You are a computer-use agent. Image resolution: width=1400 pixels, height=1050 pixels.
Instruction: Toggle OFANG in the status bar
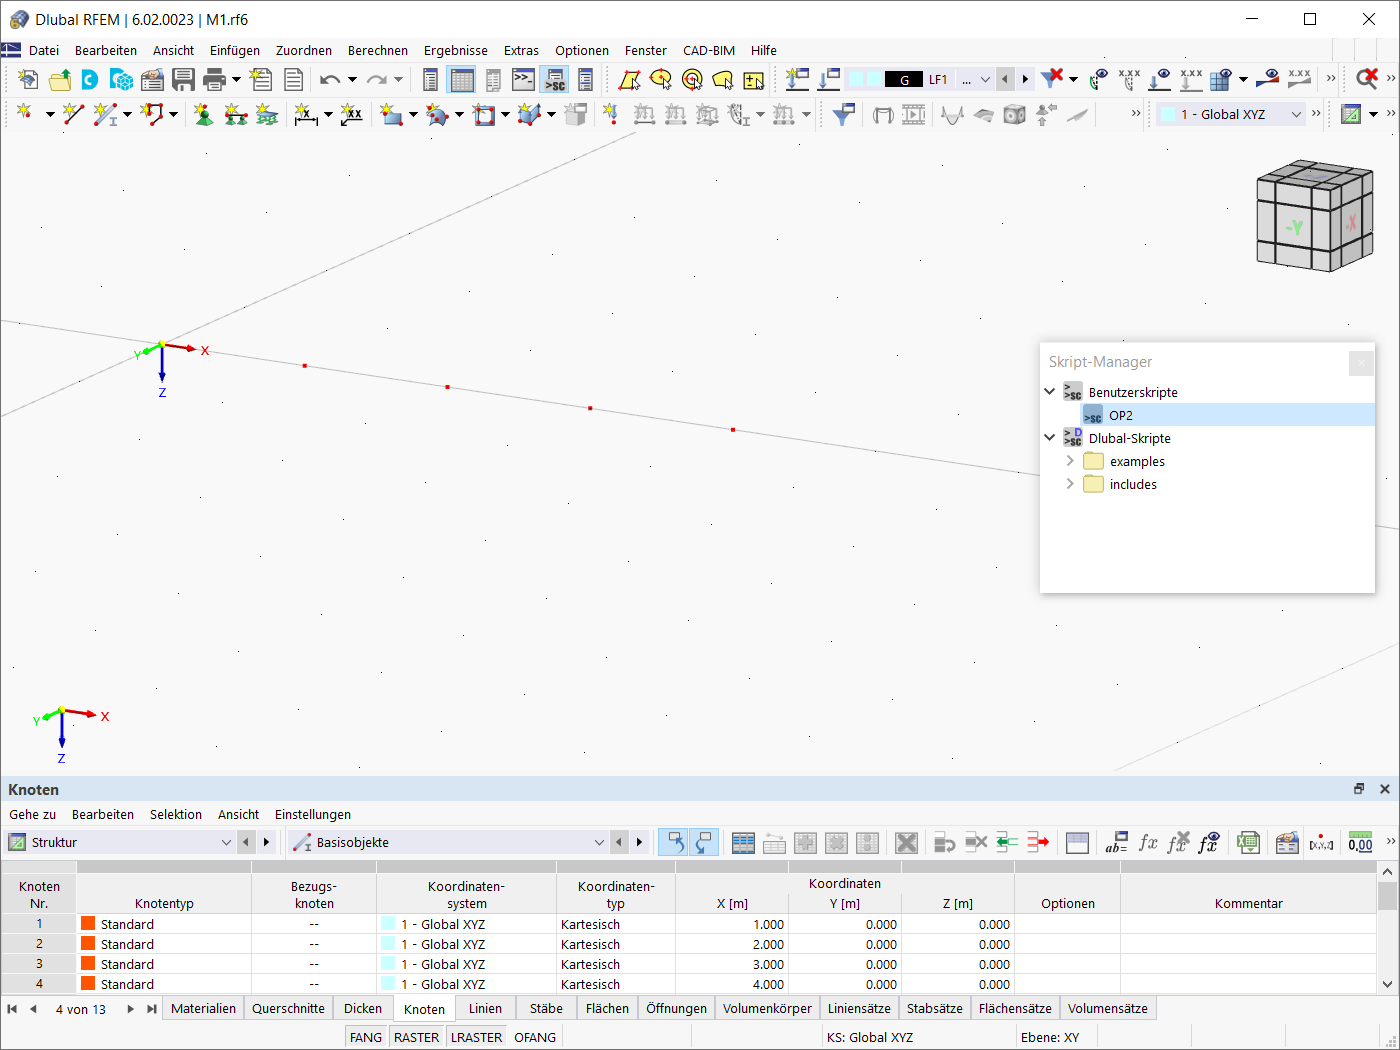point(535,1037)
